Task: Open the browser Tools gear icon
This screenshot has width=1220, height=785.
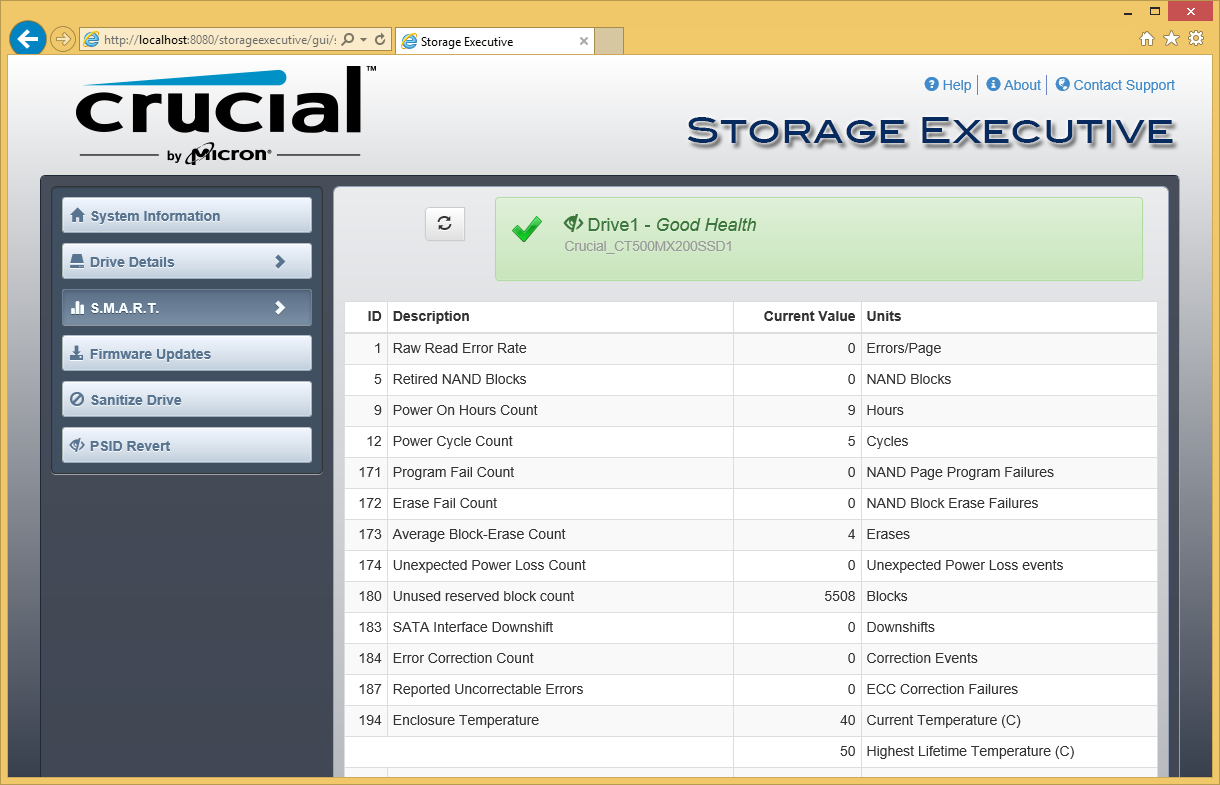Action: (x=1196, y=38)
